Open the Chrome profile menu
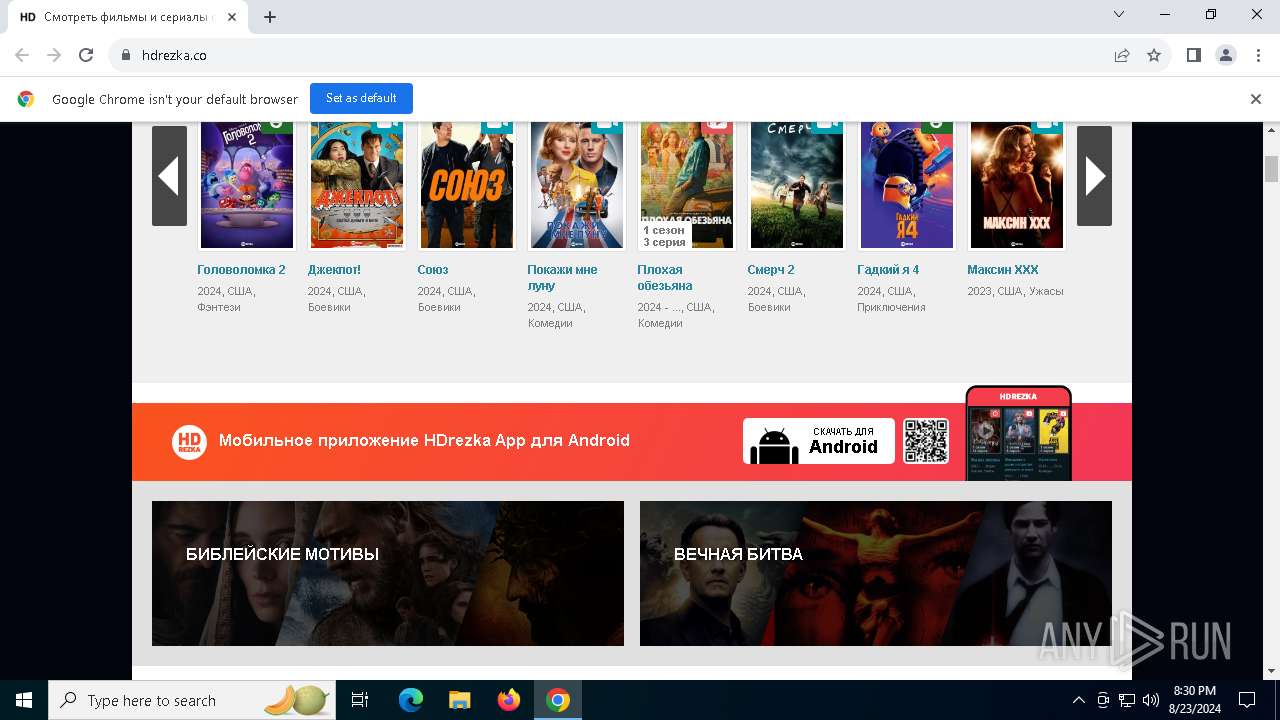 pos(1226,55)
